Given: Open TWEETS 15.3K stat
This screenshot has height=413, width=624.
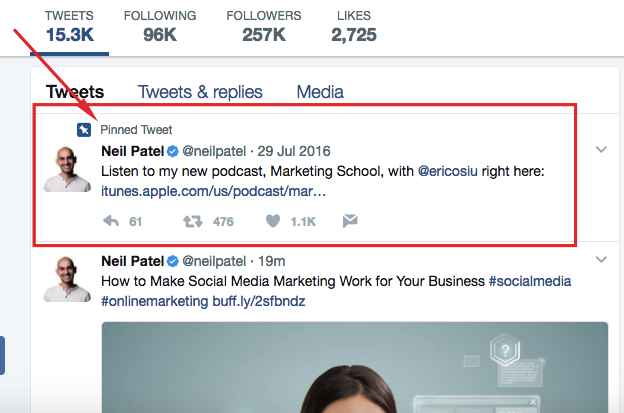Looking at the screenshot, I should click(x=69, y=26).
